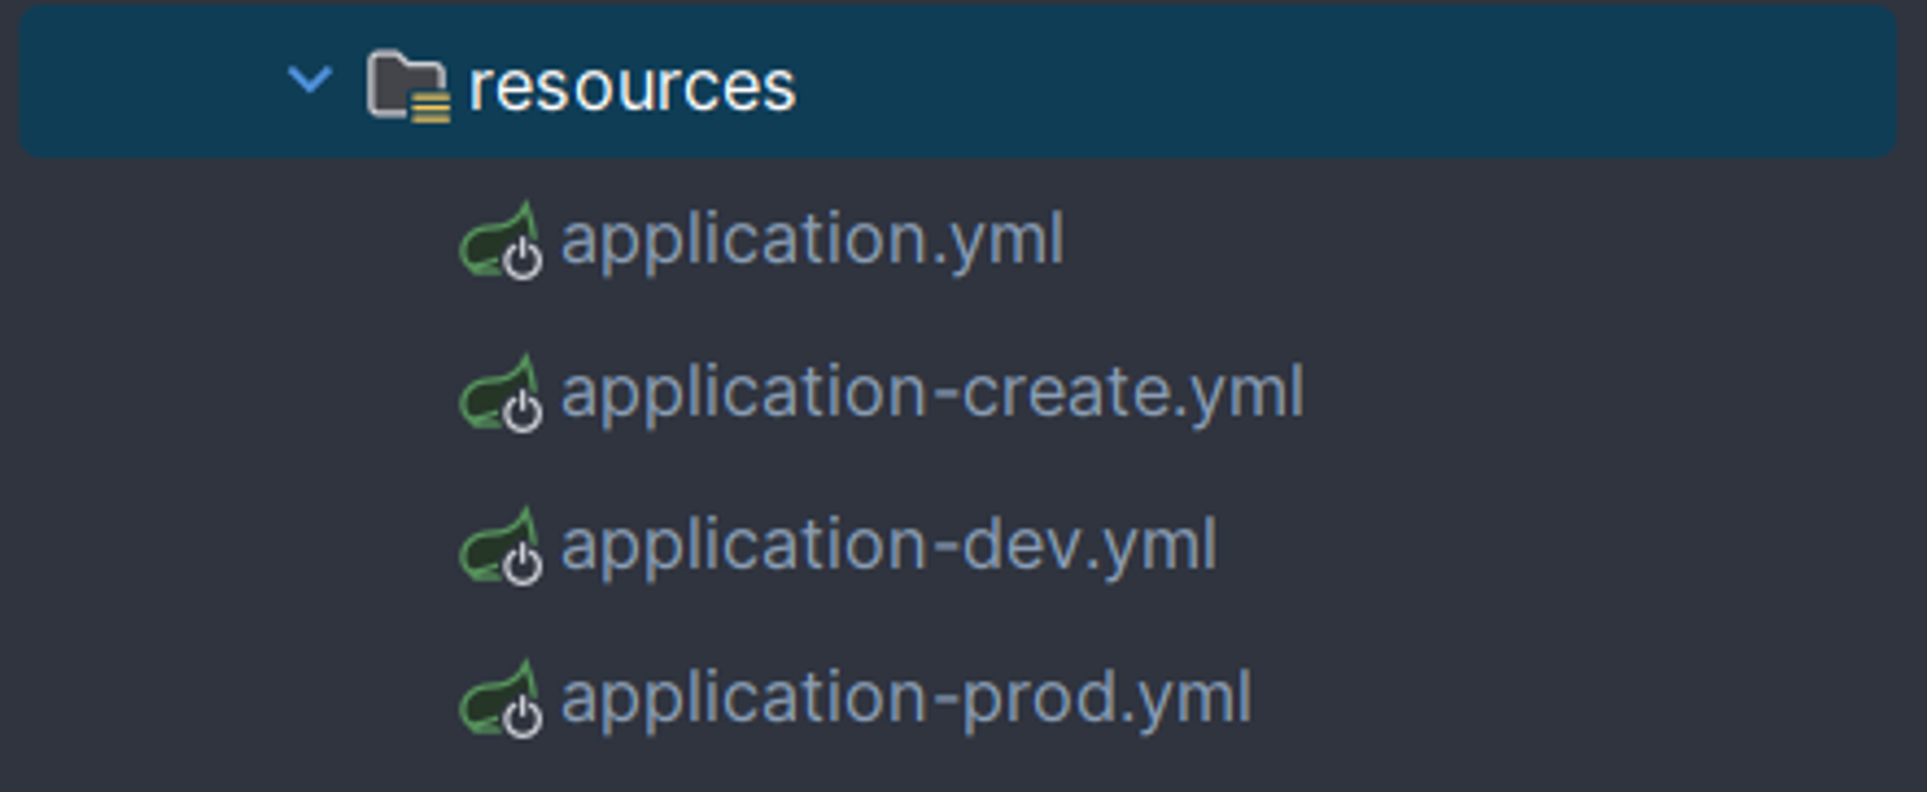Select the application-dev.yml file name
This screenshot has width=1927, height=792.
(x=888, y=545)
